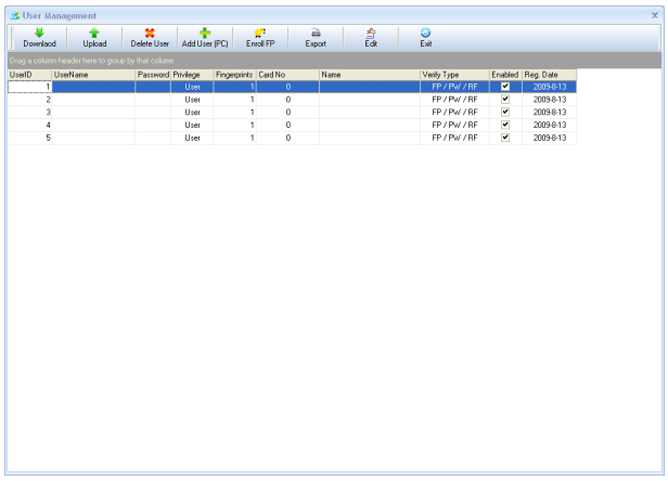Click Privilege 'User' cell of user 3
The width and height of the screenshot is (668, 481).
(192, 112)
